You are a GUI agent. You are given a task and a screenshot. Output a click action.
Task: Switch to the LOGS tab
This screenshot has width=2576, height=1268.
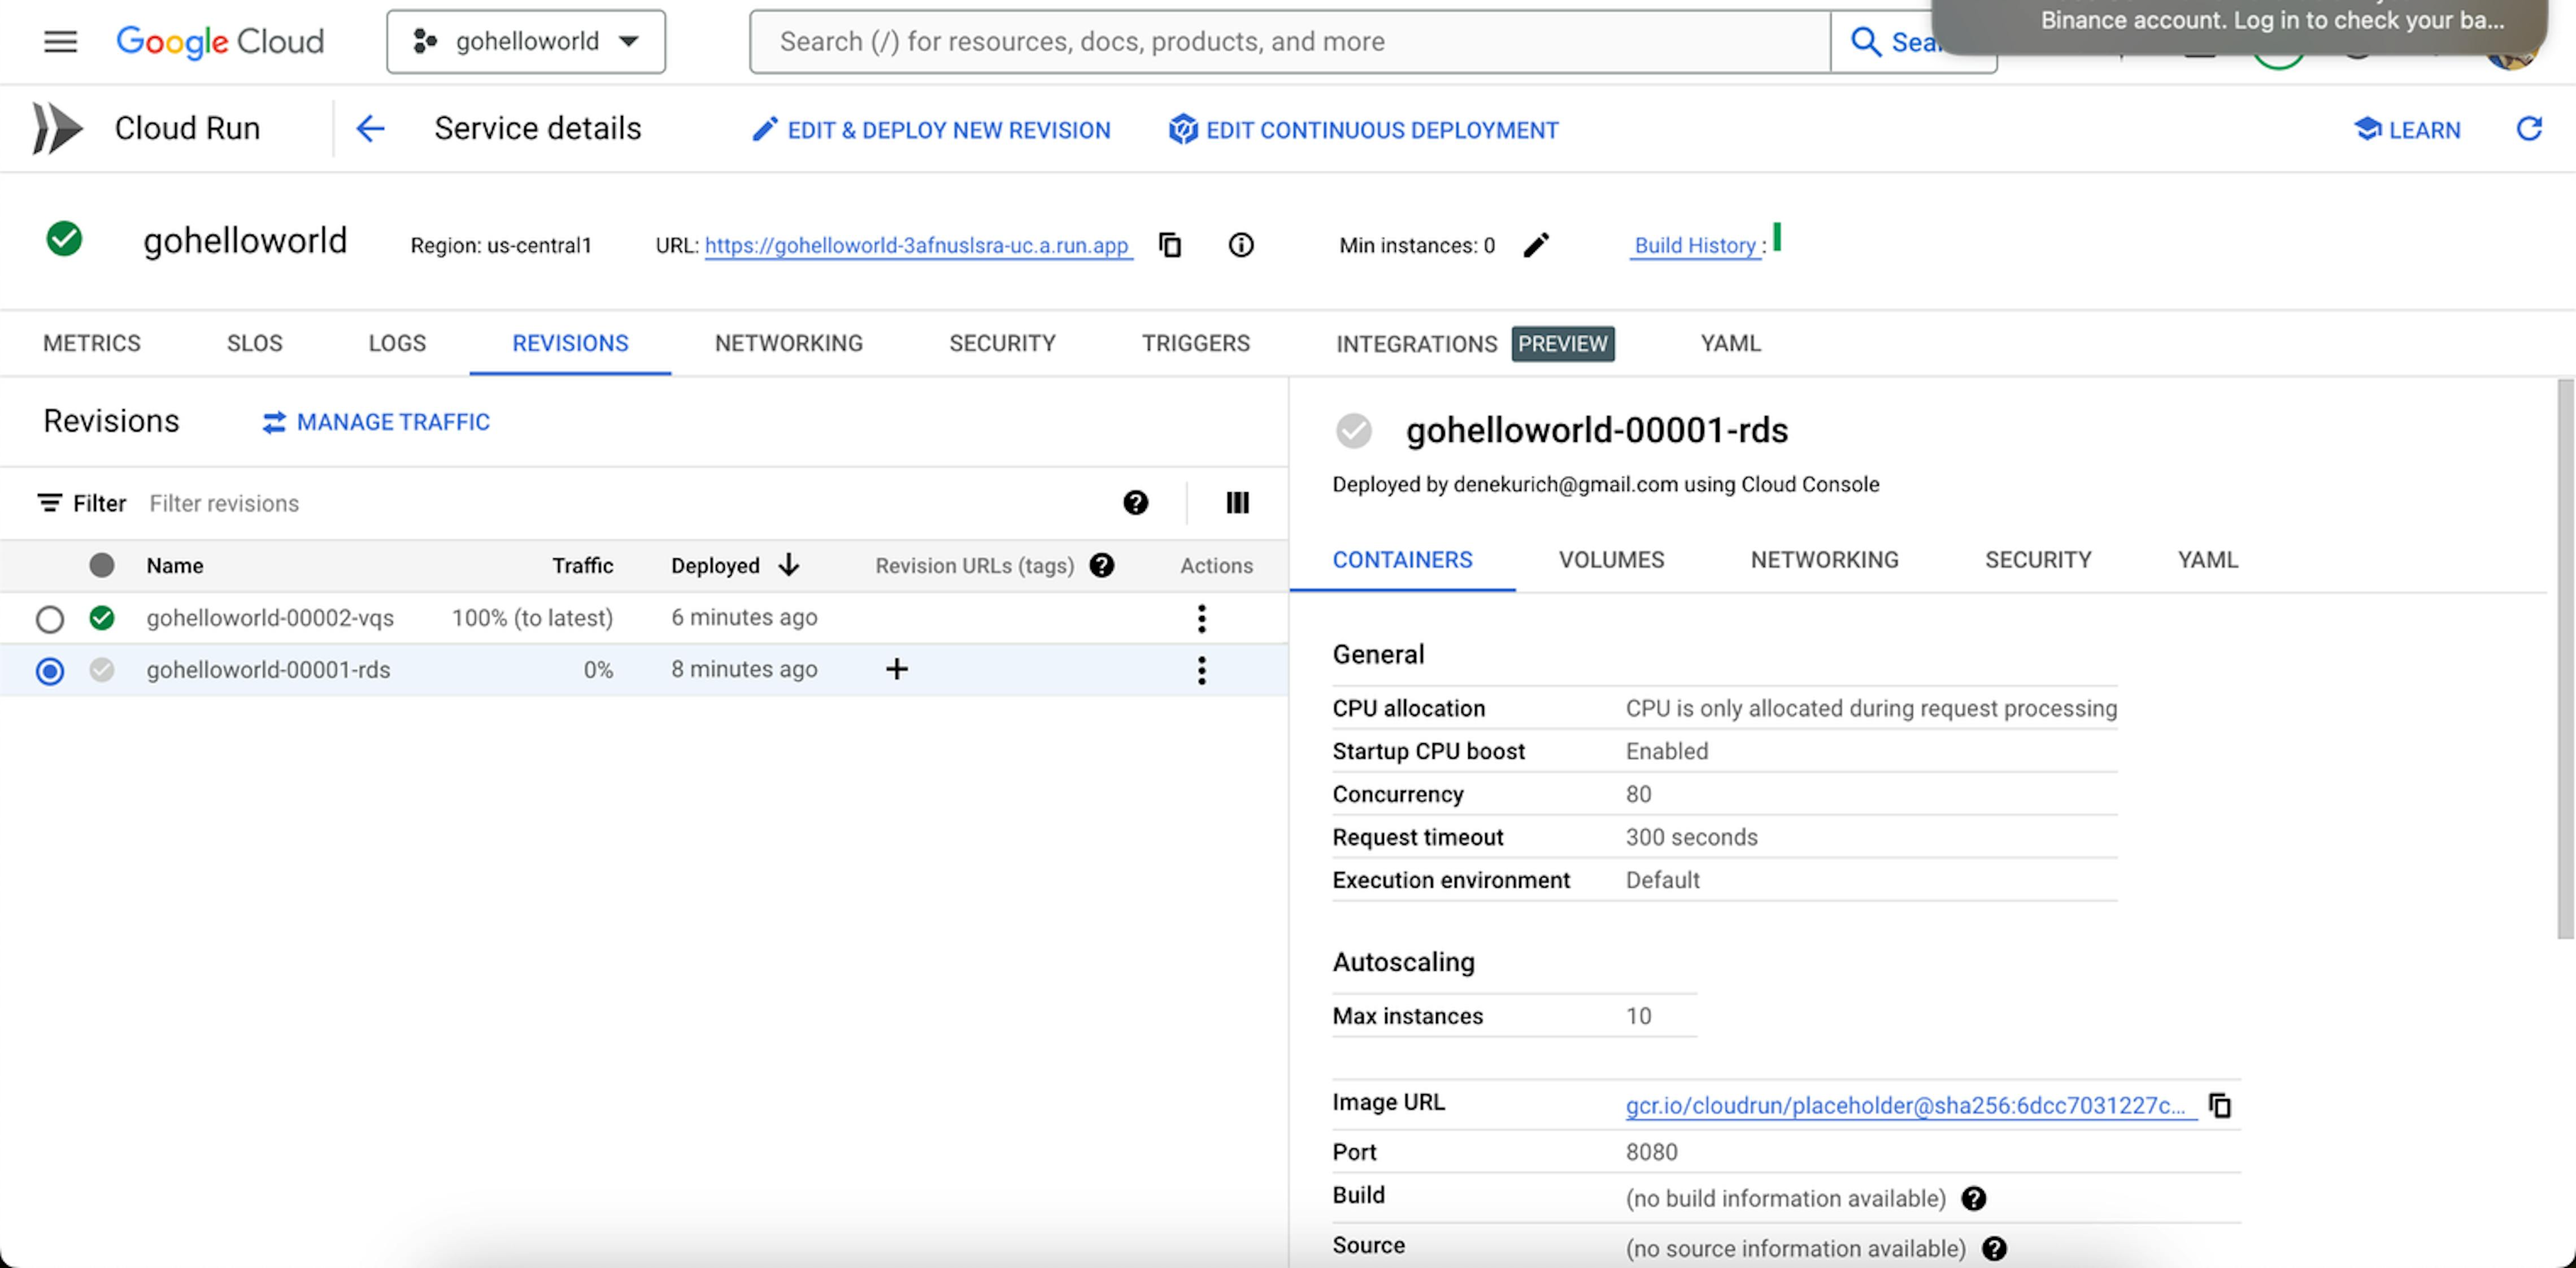[397, 343]
